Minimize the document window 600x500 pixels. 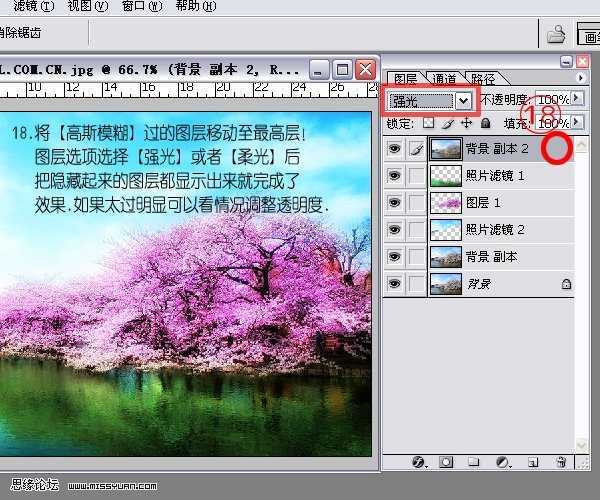[x=319, y=70]
